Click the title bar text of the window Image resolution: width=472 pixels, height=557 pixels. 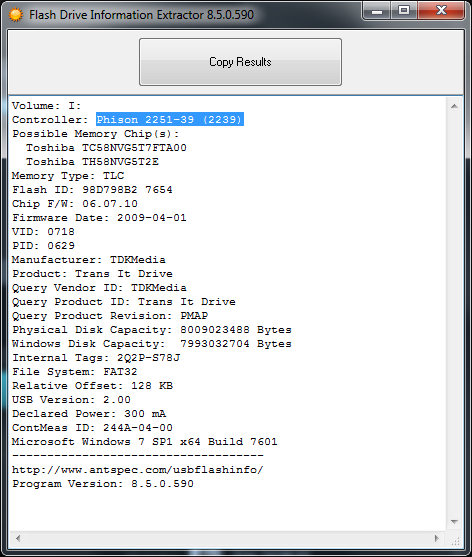click(141, 15)
